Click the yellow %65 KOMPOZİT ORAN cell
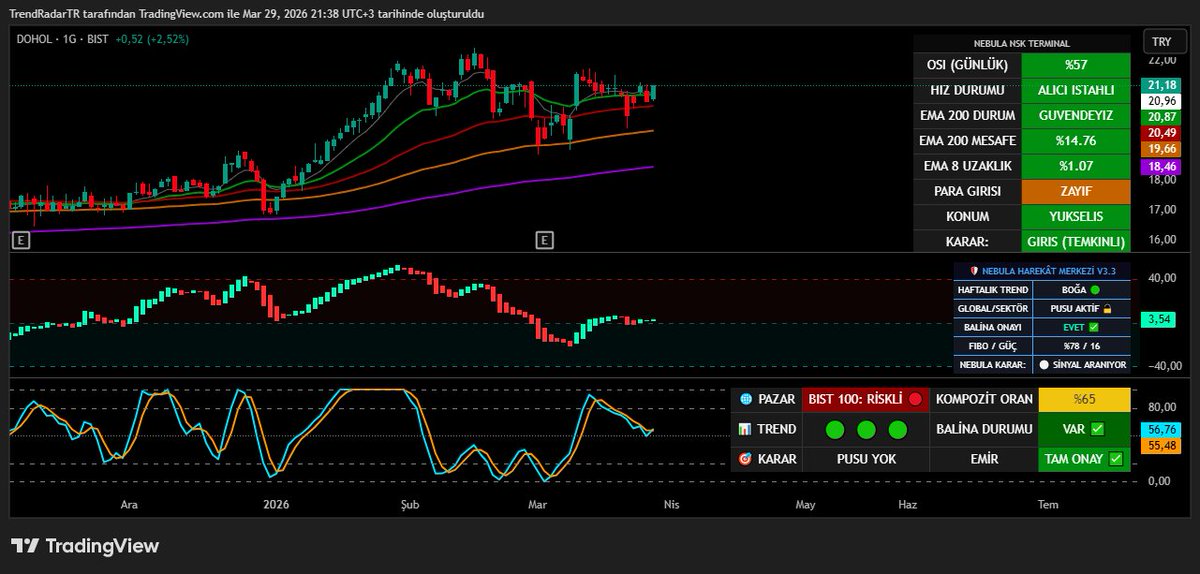The height and width of the screenshot is (574, 1200). (x=1085, y=399)
